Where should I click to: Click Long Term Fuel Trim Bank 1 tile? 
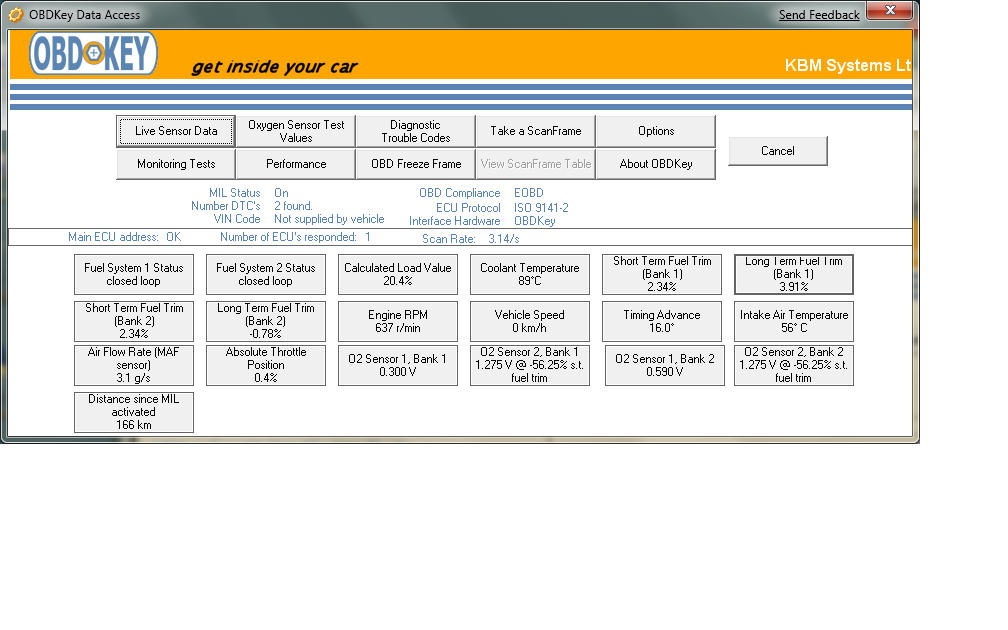tap(794, 274)
